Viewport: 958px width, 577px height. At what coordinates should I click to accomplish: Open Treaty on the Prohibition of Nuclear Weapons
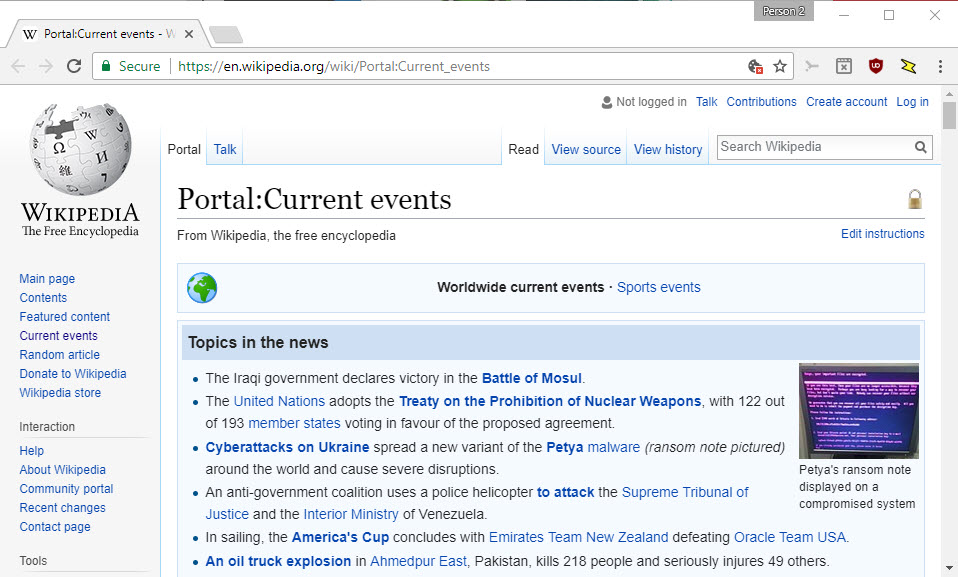tap(550, 401)
